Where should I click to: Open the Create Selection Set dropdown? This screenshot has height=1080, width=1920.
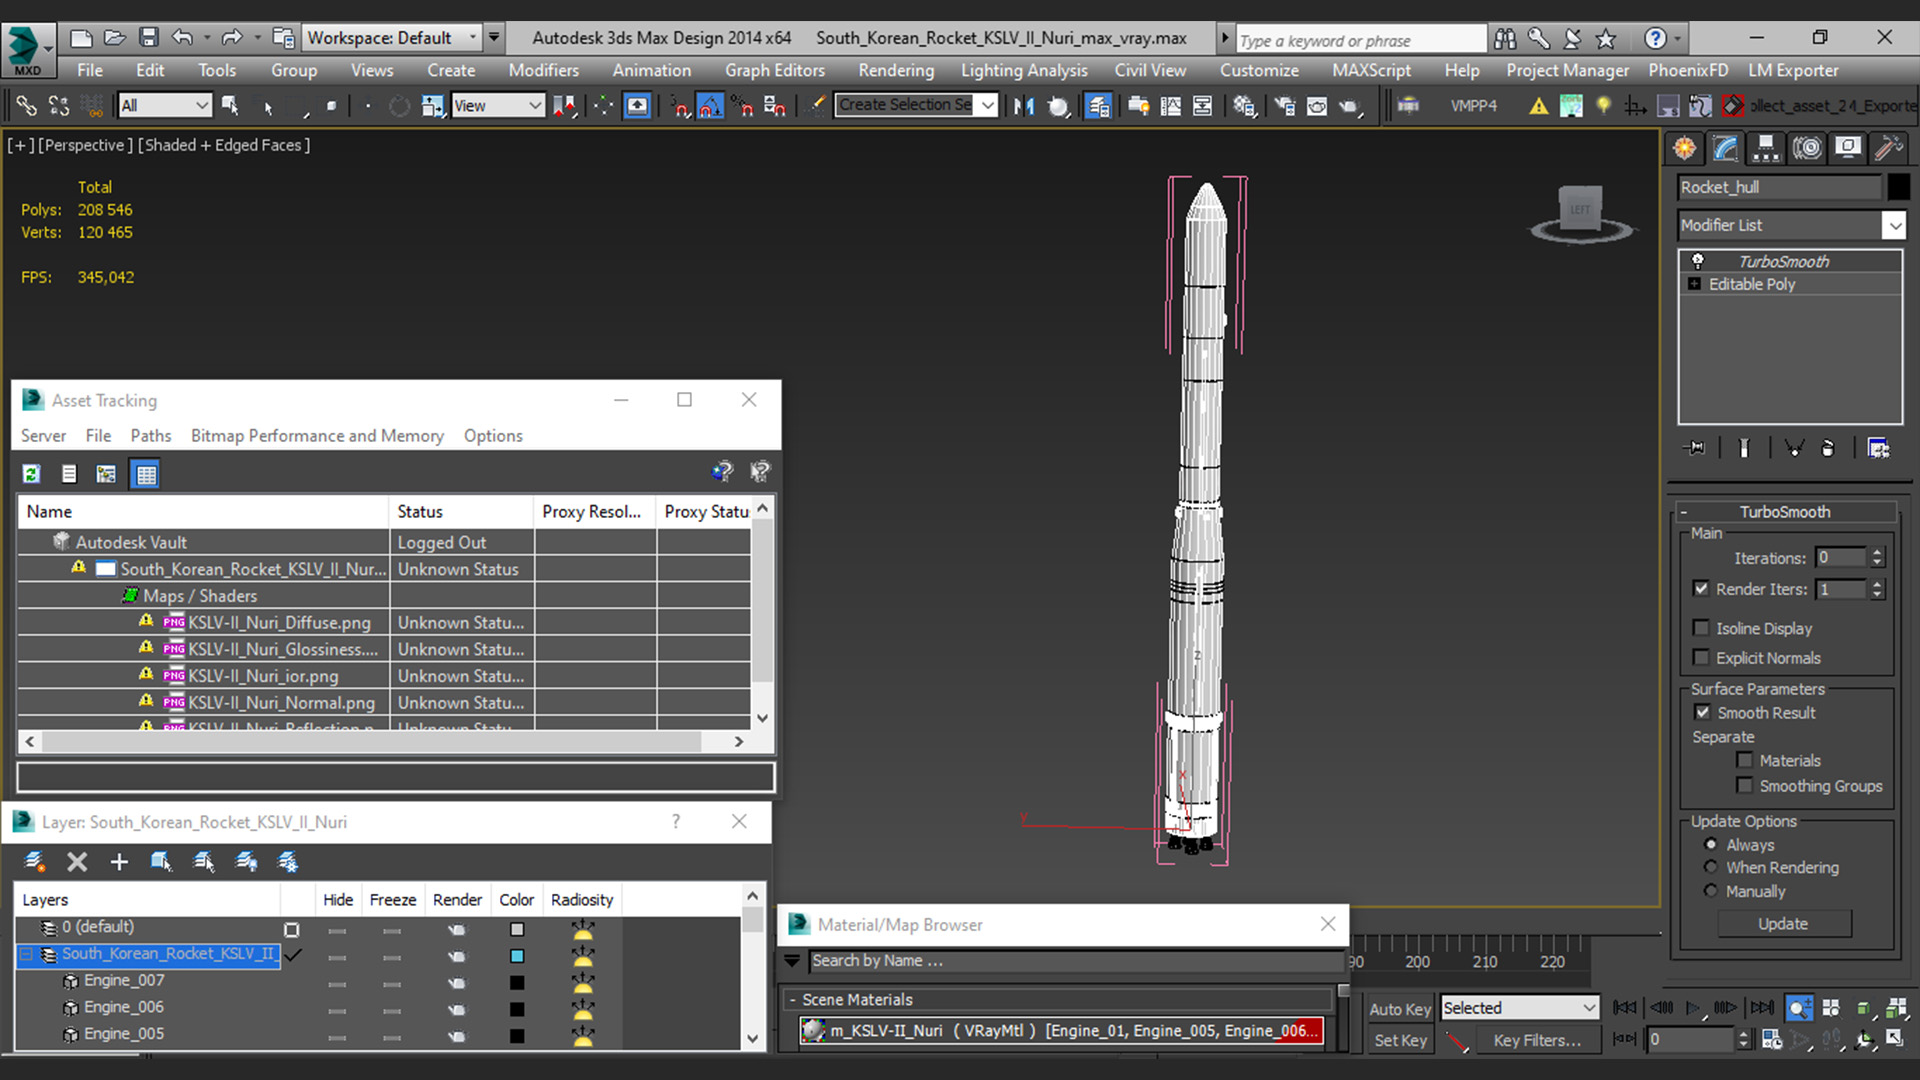coord(916,105)
